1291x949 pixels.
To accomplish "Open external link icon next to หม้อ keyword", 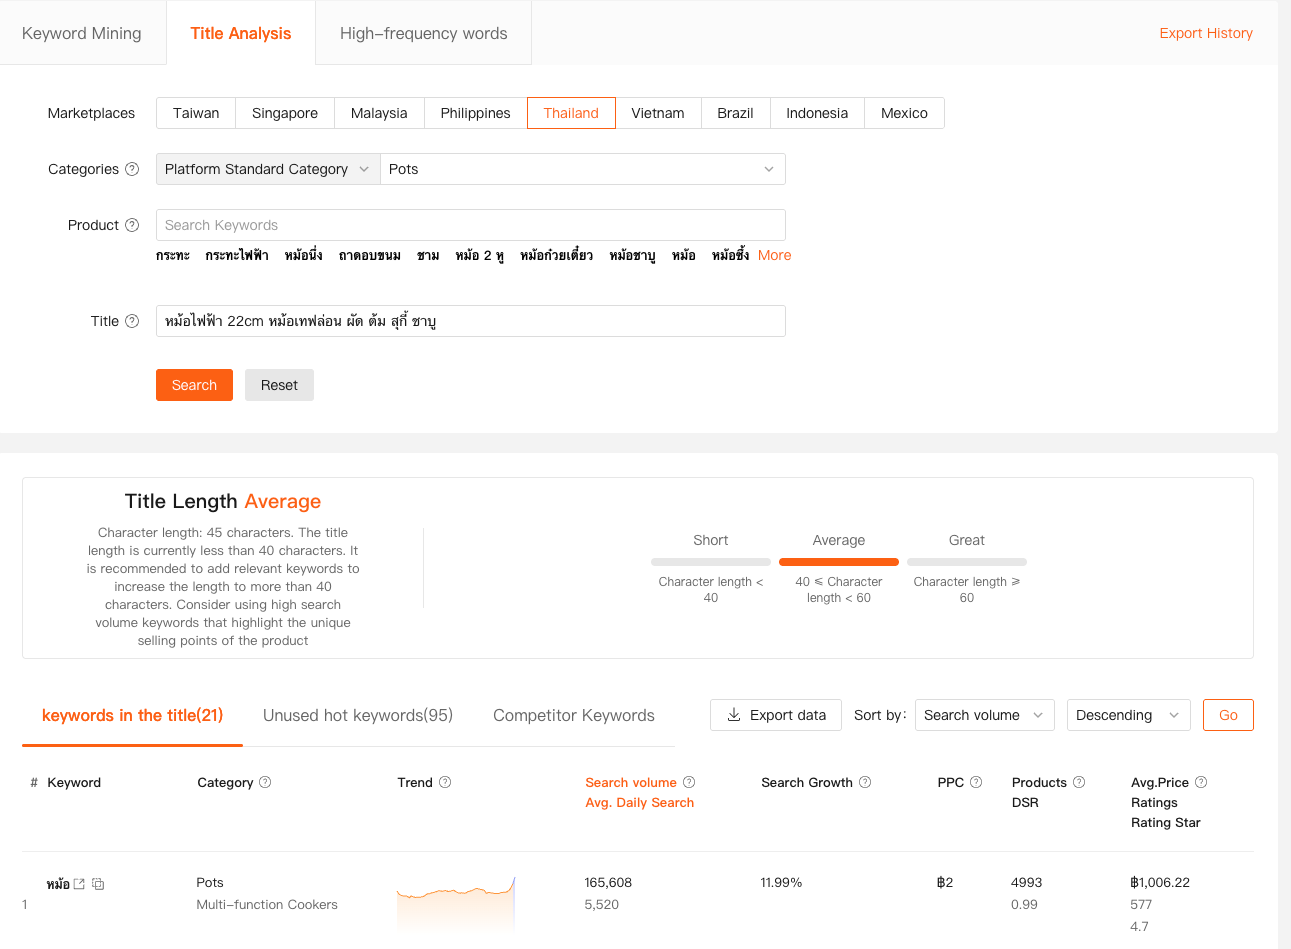I will click(80, 884).
